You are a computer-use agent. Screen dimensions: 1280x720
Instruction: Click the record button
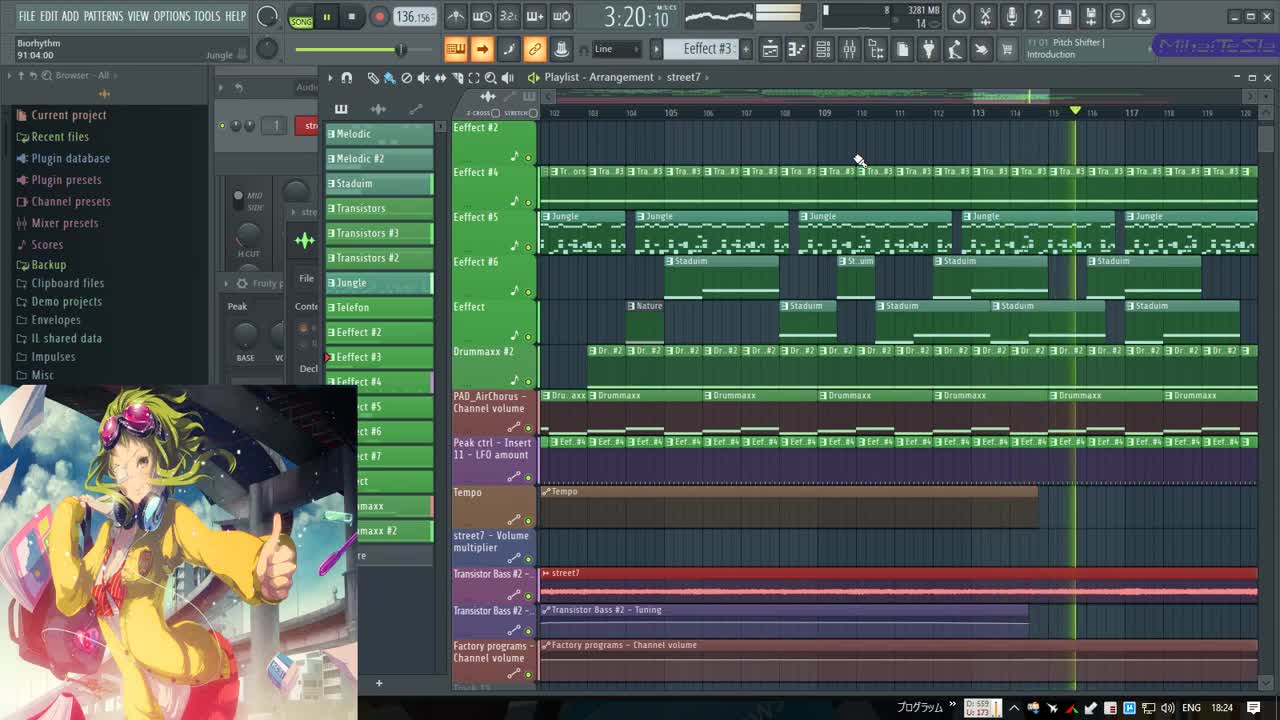coord(379,17)
